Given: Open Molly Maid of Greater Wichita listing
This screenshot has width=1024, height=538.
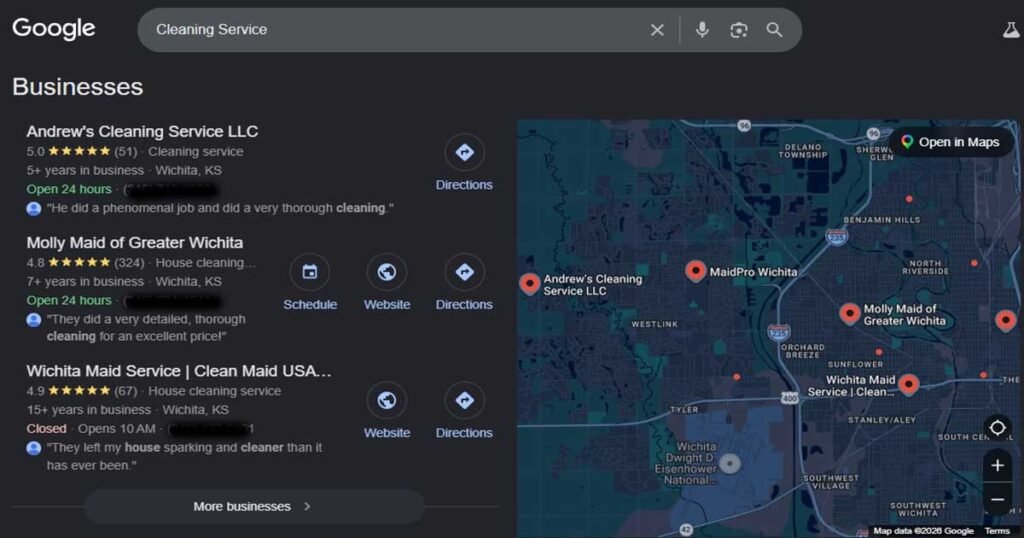Looking at the screenshot, I should 135,243.
